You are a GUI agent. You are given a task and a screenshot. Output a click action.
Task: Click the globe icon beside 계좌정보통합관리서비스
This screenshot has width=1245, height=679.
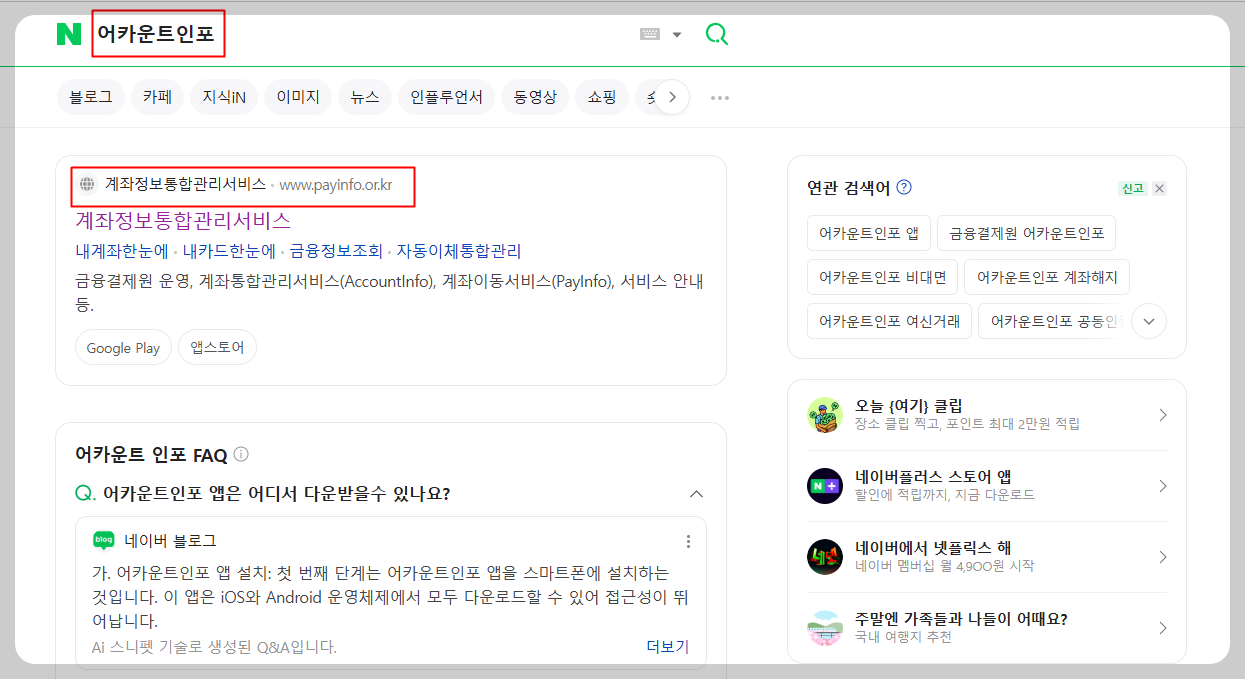[87, 184]
